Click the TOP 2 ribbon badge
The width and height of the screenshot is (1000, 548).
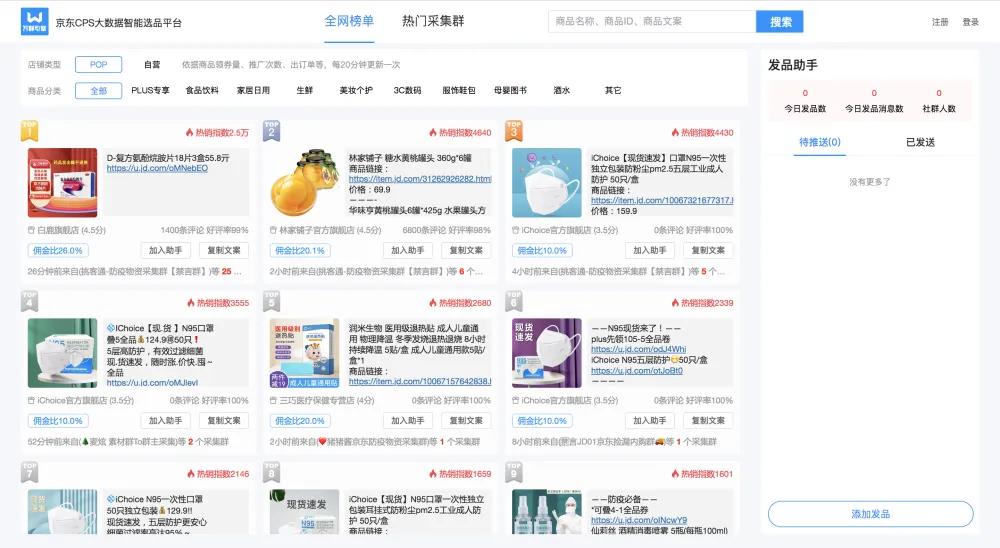272,131
